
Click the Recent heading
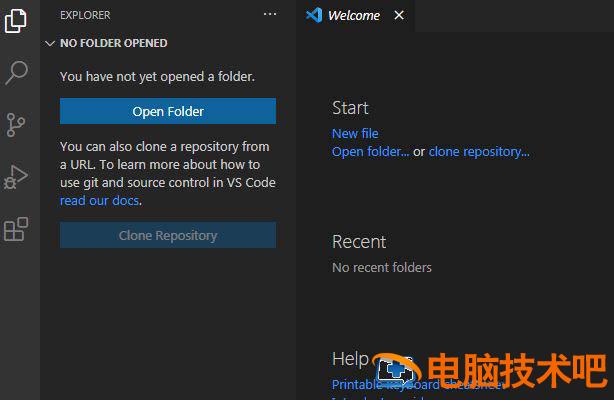click(x=359, y=242)
